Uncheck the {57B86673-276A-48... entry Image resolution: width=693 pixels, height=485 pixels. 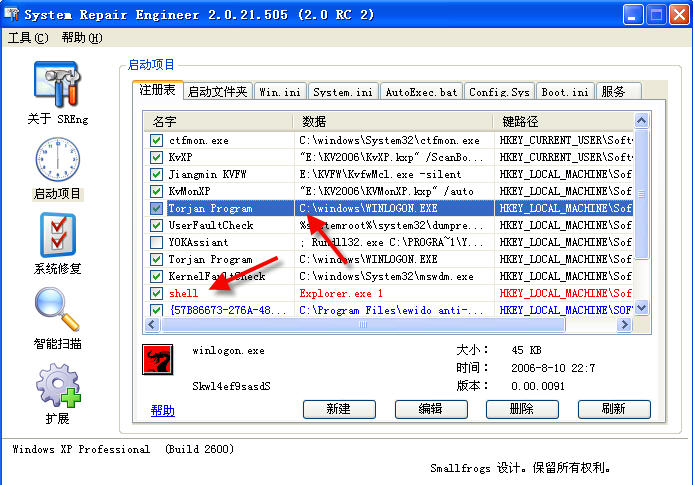(156, 310)
